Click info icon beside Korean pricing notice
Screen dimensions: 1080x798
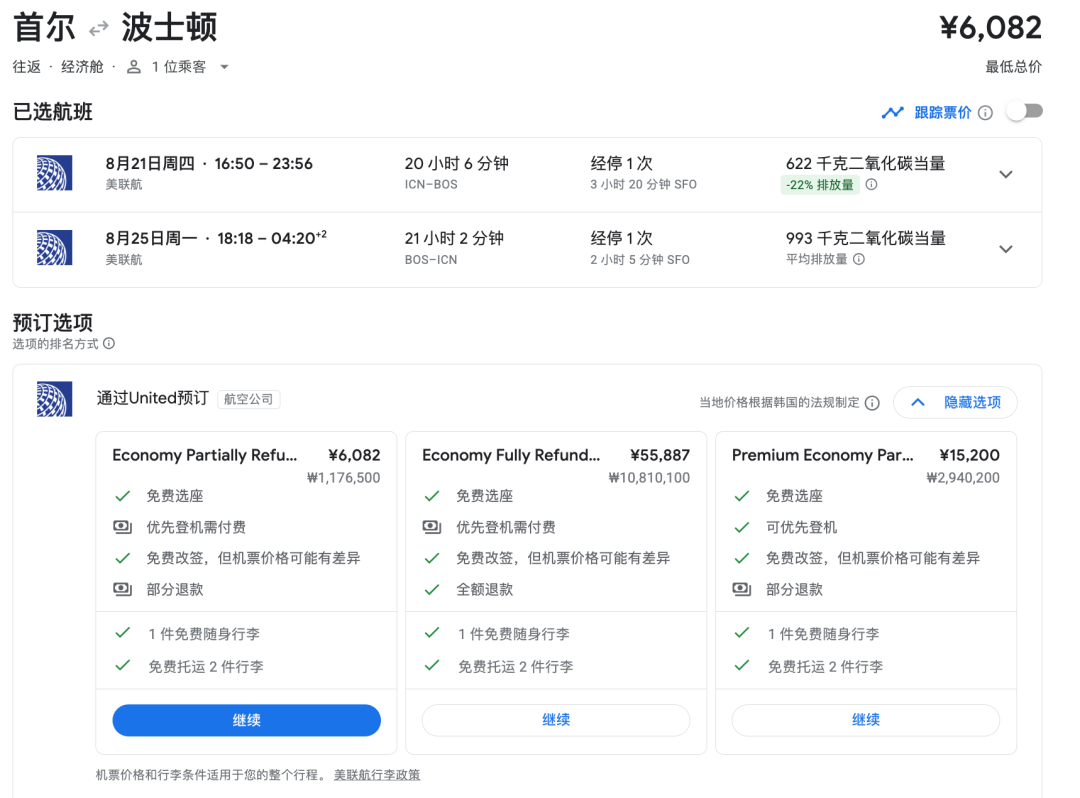point(872,403)
